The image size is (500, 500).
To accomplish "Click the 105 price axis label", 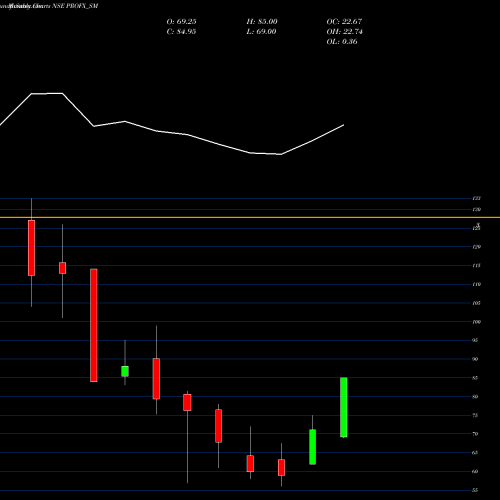I will click(x=476, y=303).
